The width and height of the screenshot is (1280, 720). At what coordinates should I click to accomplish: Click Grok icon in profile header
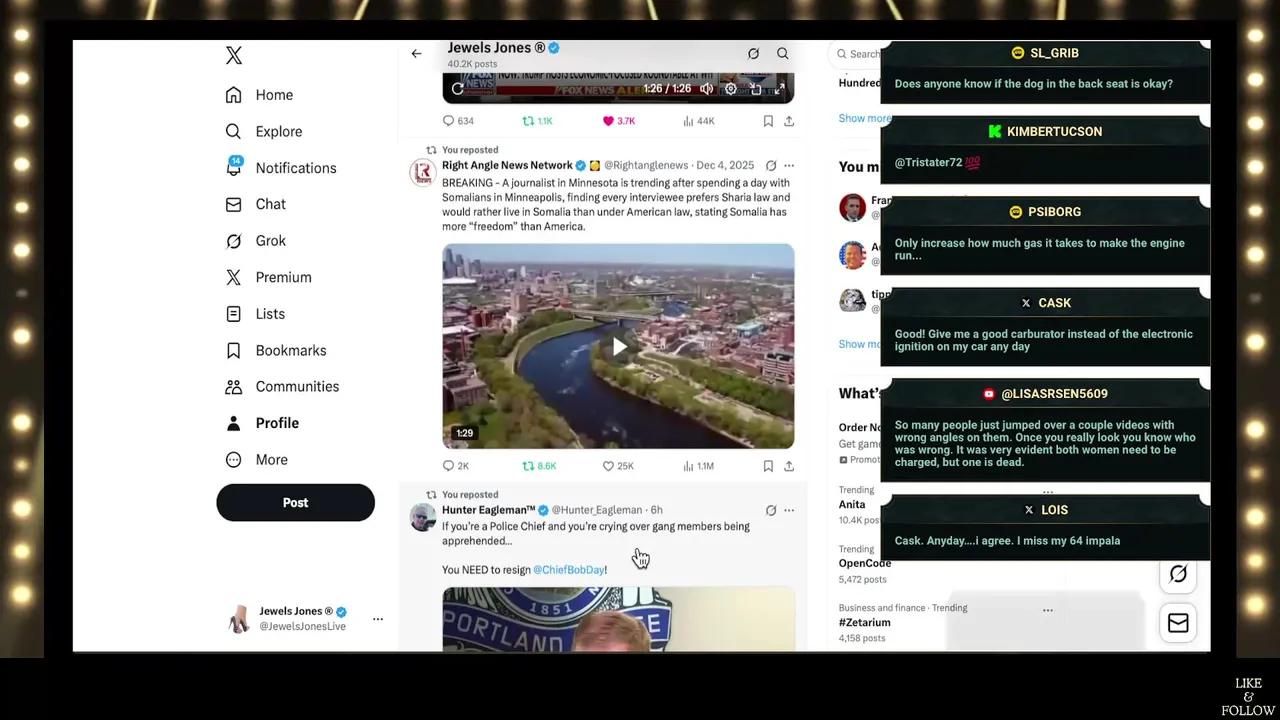coord(753,54)
